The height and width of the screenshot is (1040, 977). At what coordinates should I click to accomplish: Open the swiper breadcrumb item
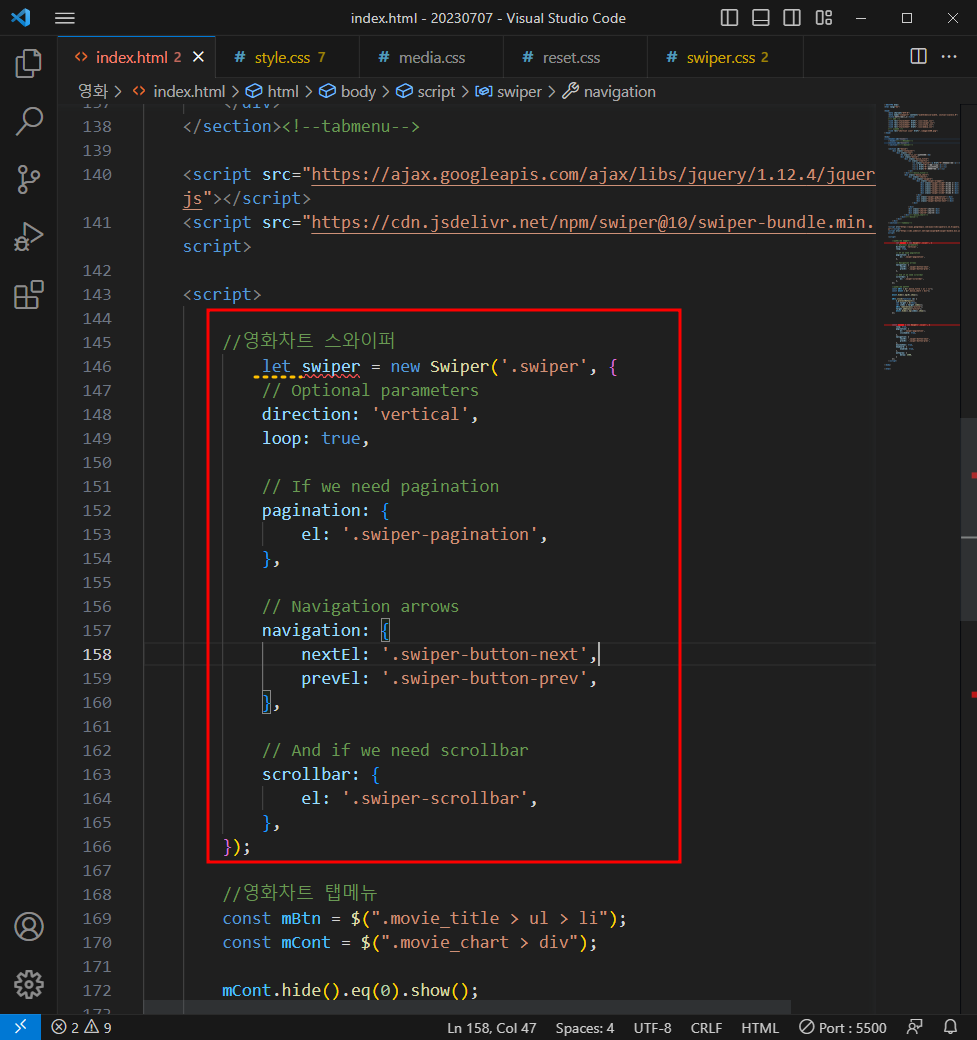tap(509, 92)
